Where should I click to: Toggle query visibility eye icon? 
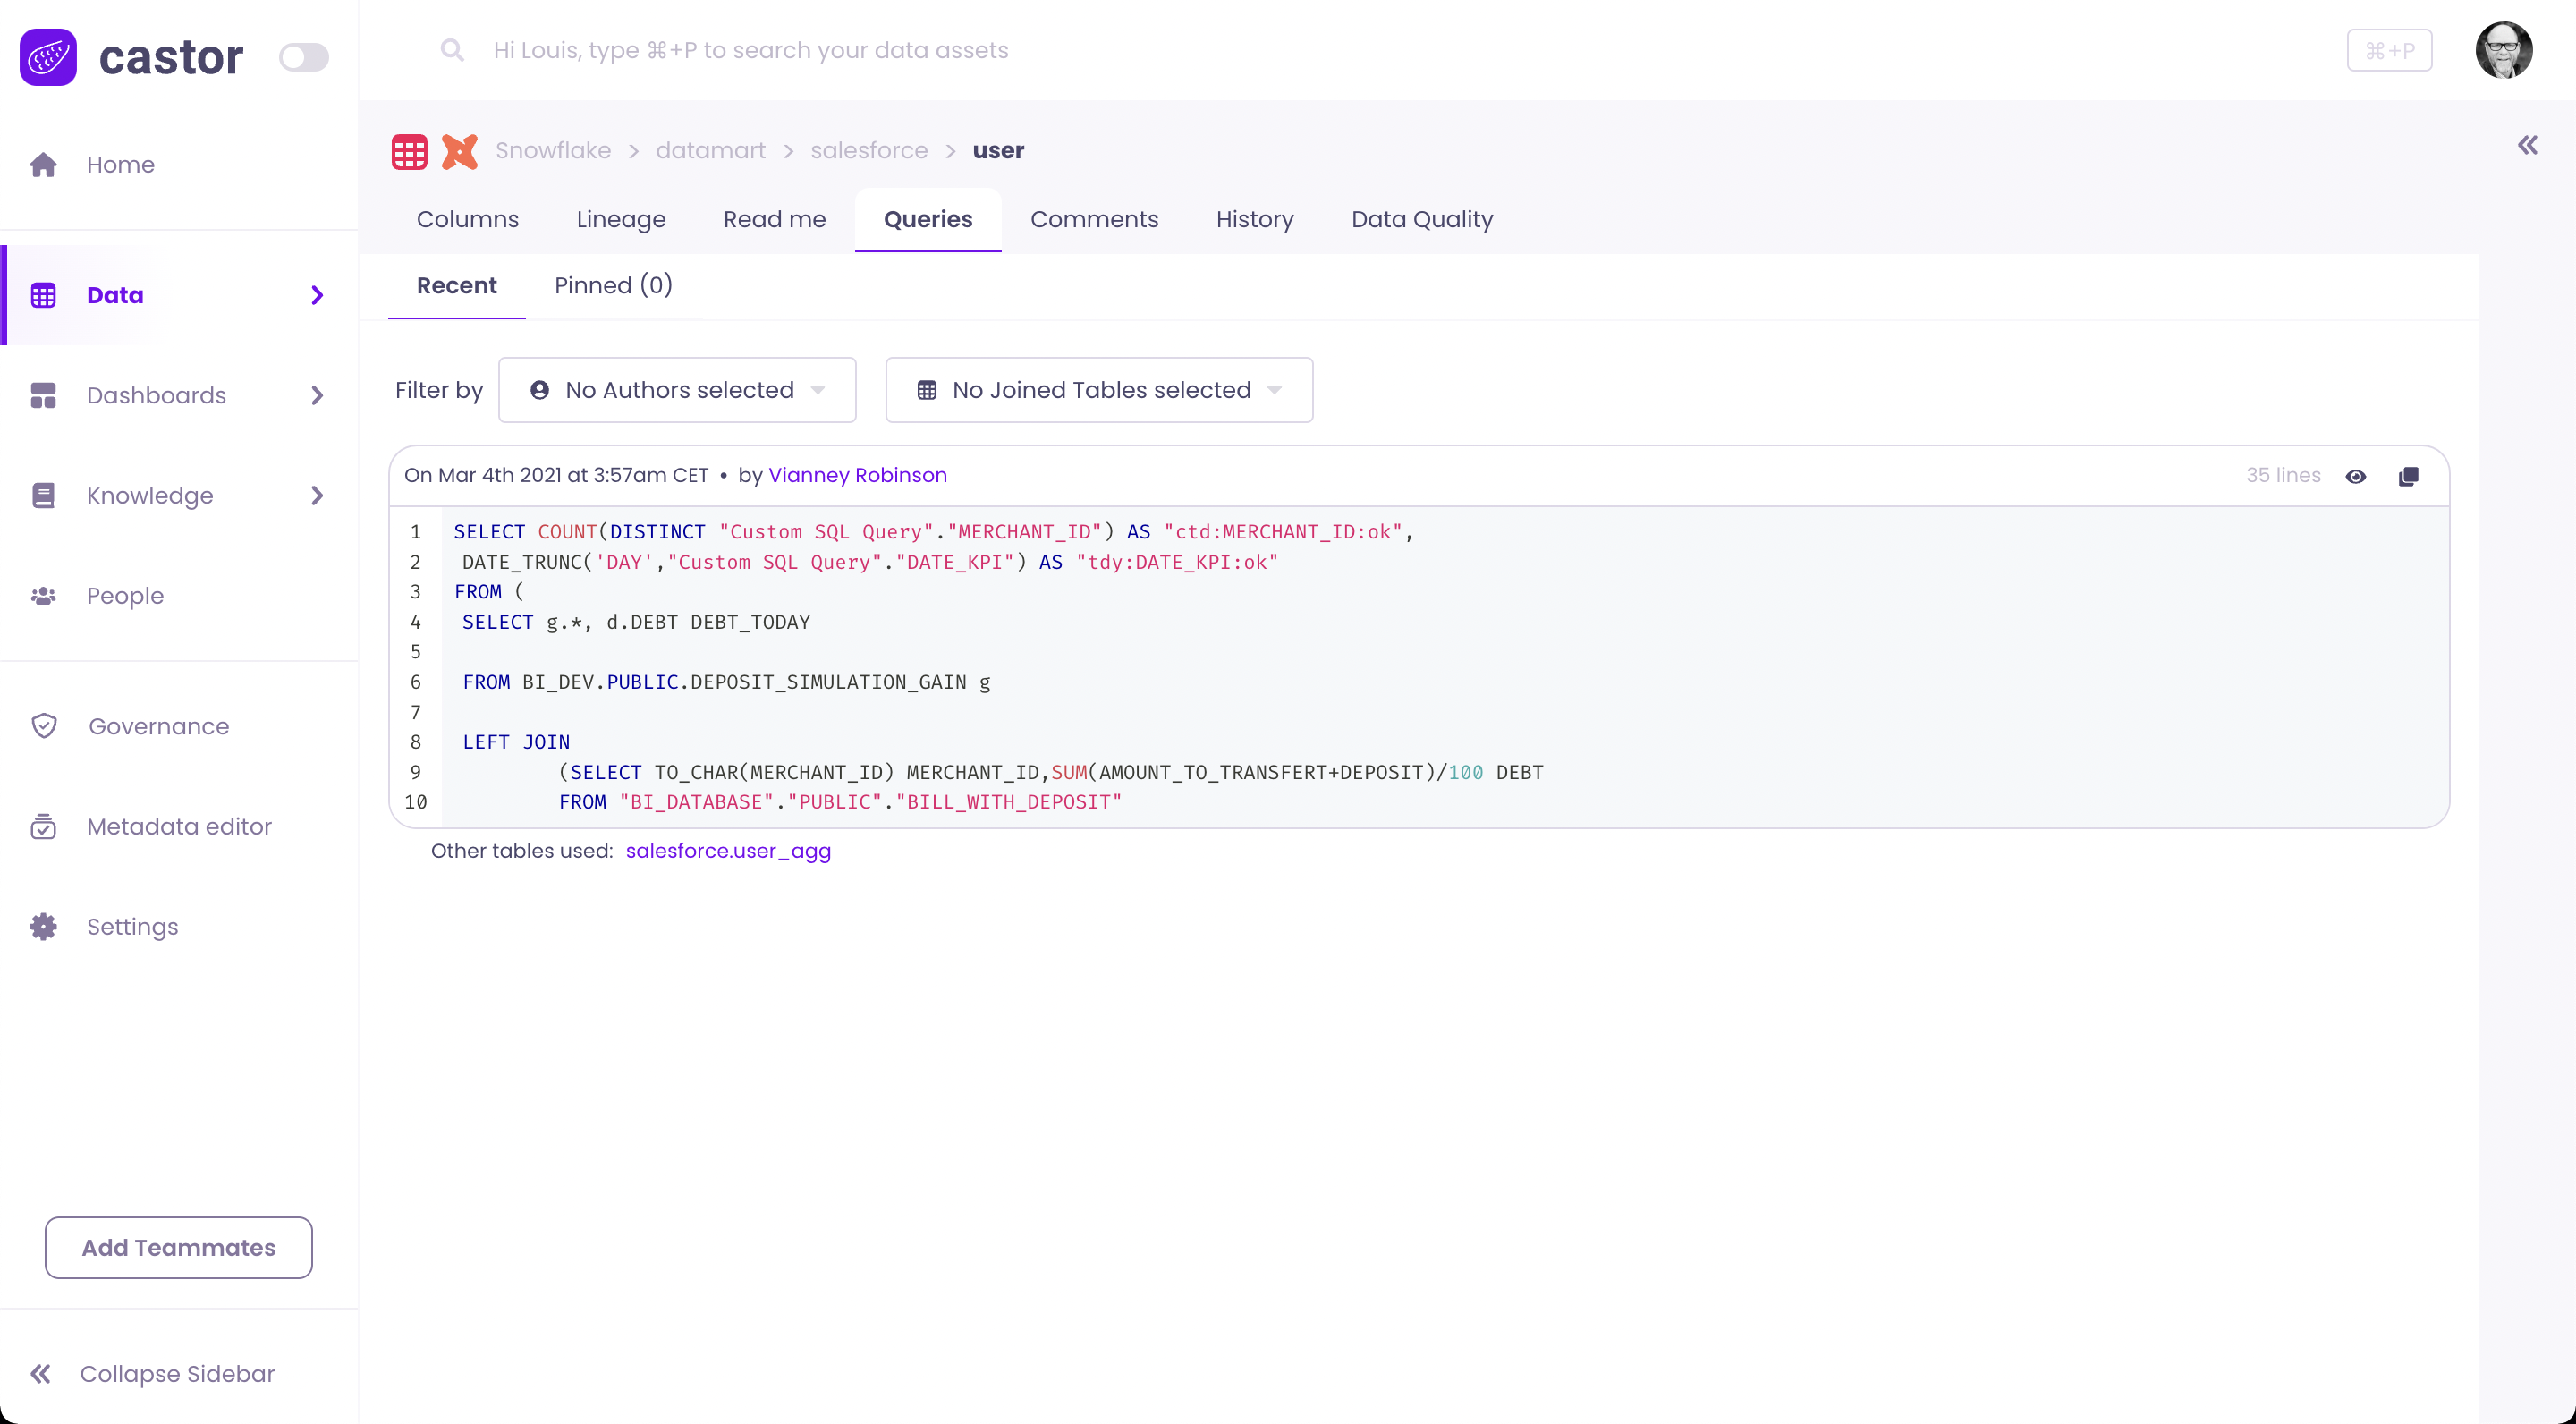[x=2355, y=477]
